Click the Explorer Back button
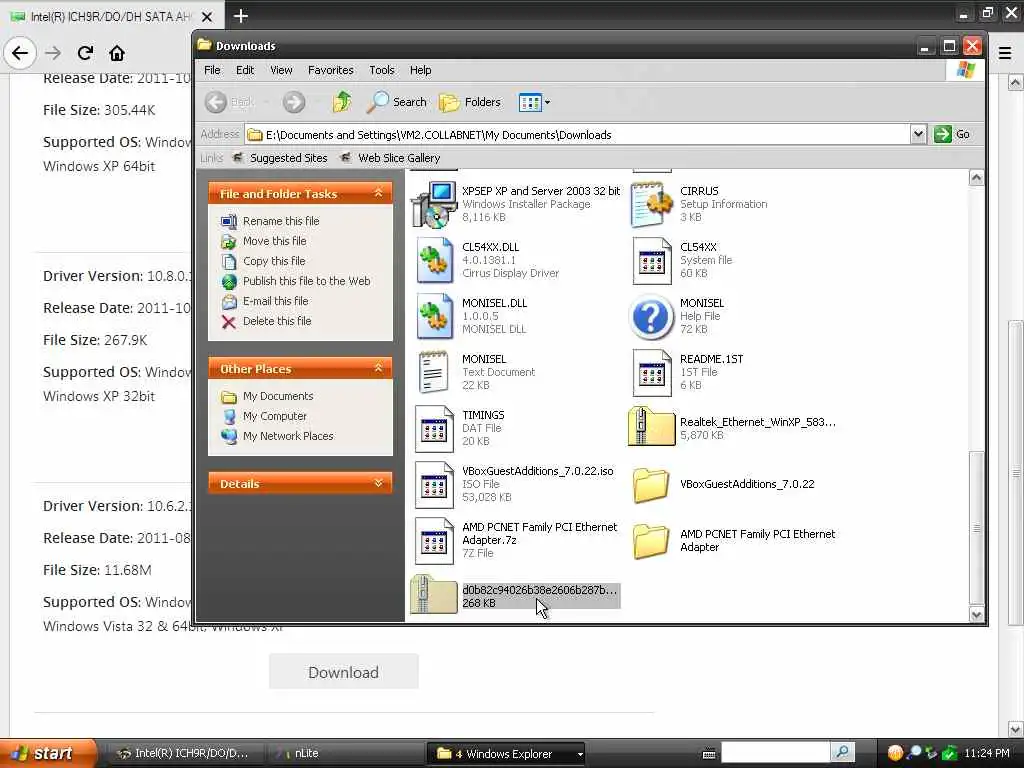 point(230,102)
